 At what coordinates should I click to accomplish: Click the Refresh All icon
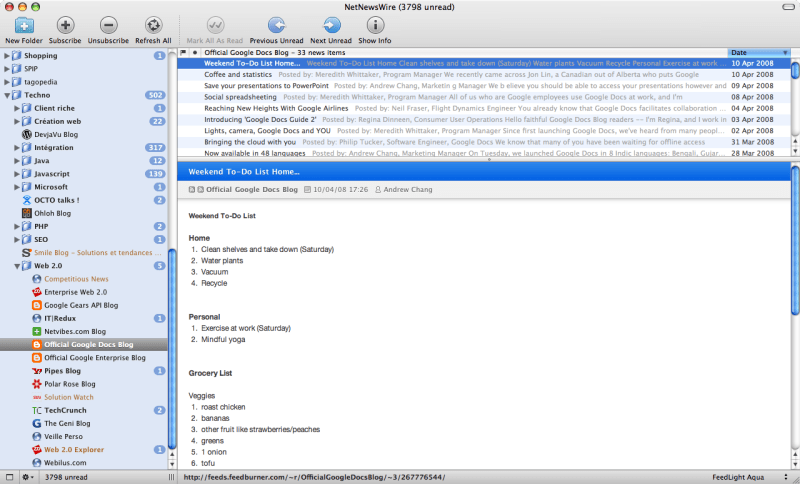pos(153,24)
